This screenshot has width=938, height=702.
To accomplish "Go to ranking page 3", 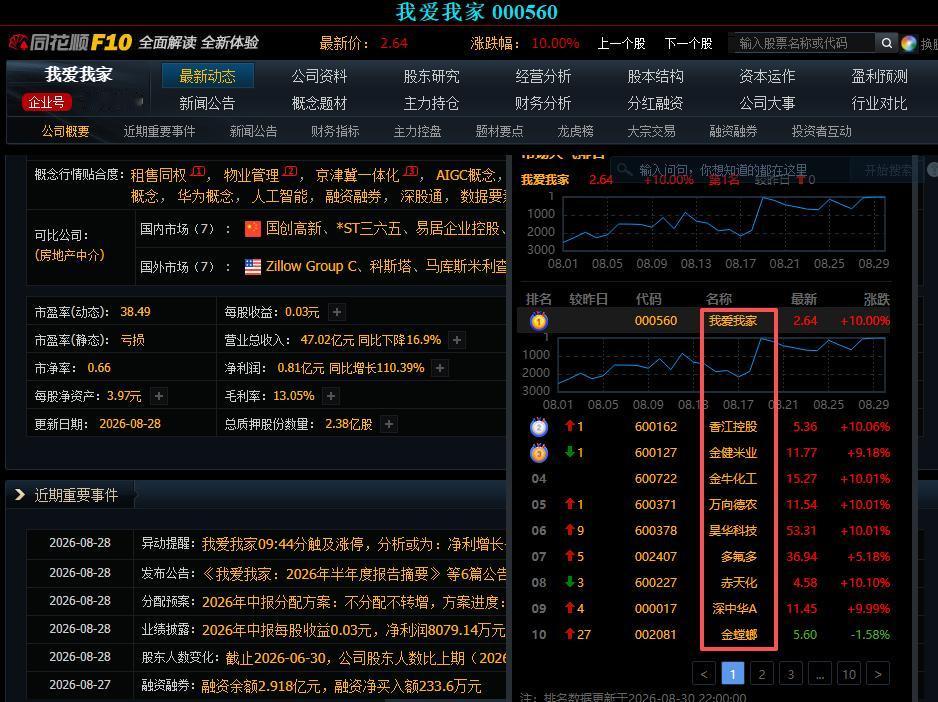I will [x=791, y=674].
